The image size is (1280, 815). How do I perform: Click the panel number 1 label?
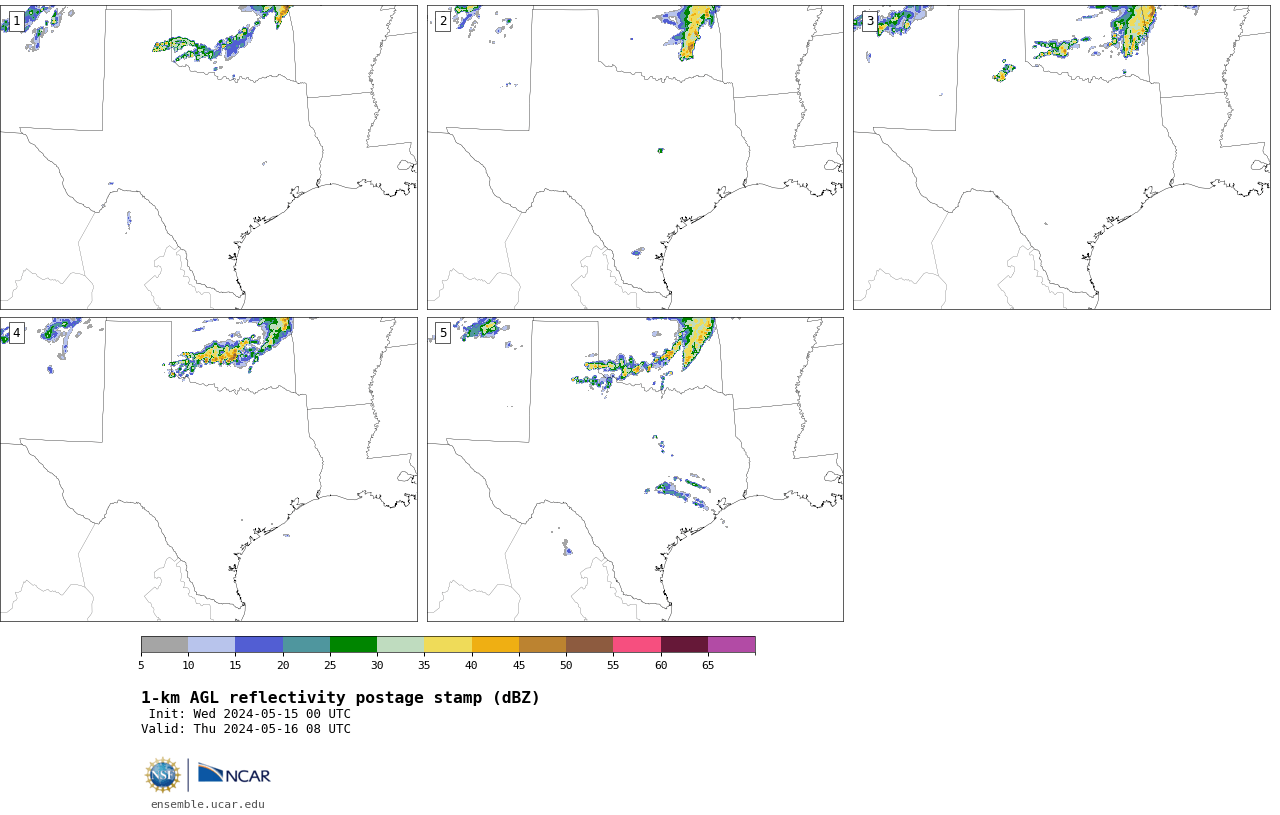[x=16, y=21]
